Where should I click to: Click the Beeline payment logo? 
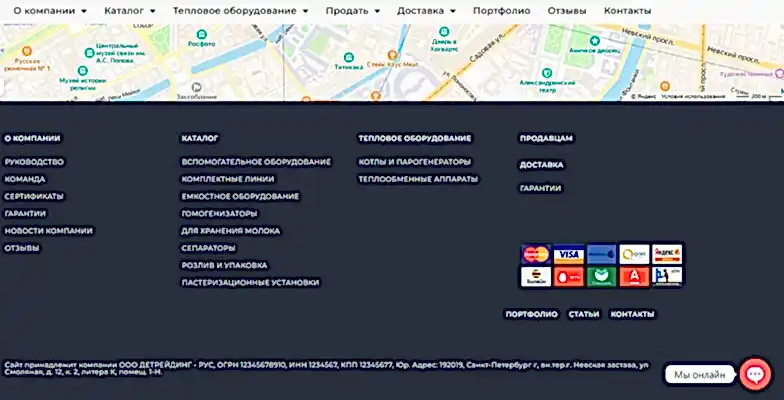point(536,277)
